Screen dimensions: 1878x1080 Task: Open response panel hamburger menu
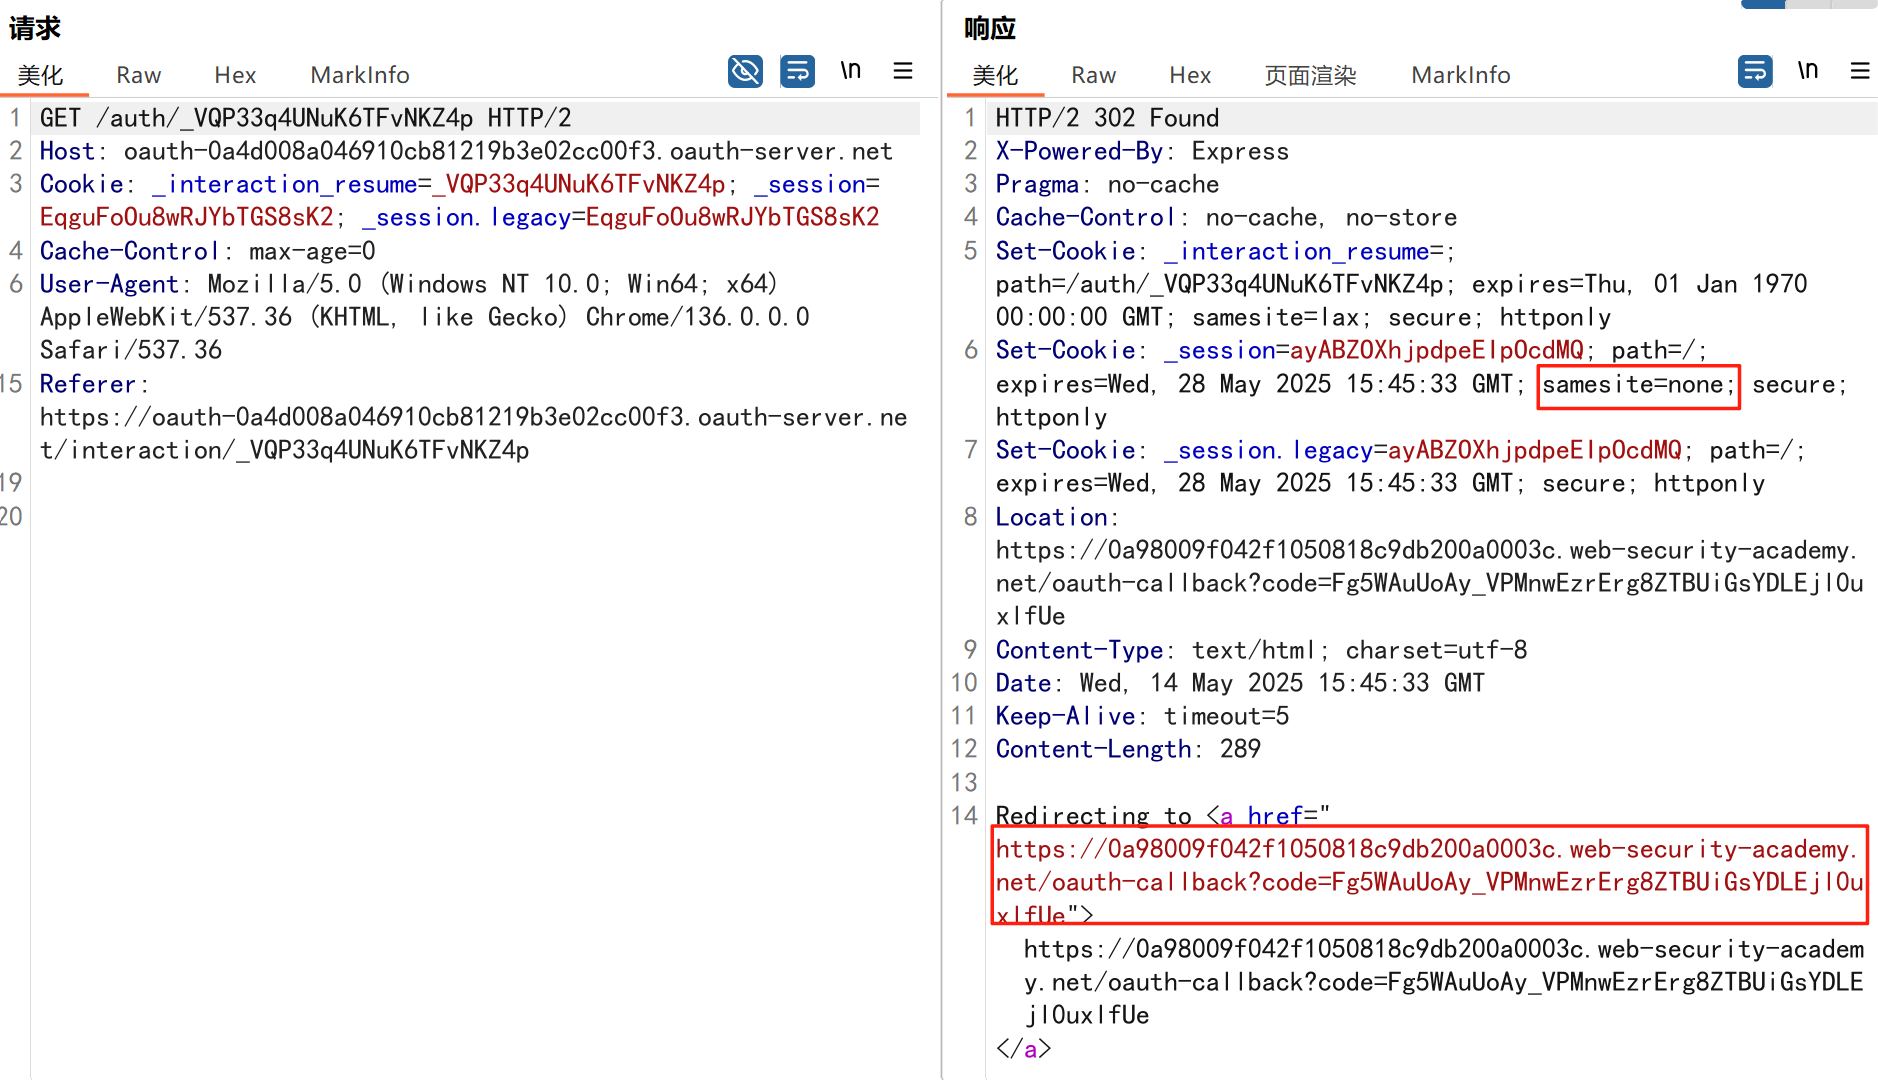(x=1860, y=71)
